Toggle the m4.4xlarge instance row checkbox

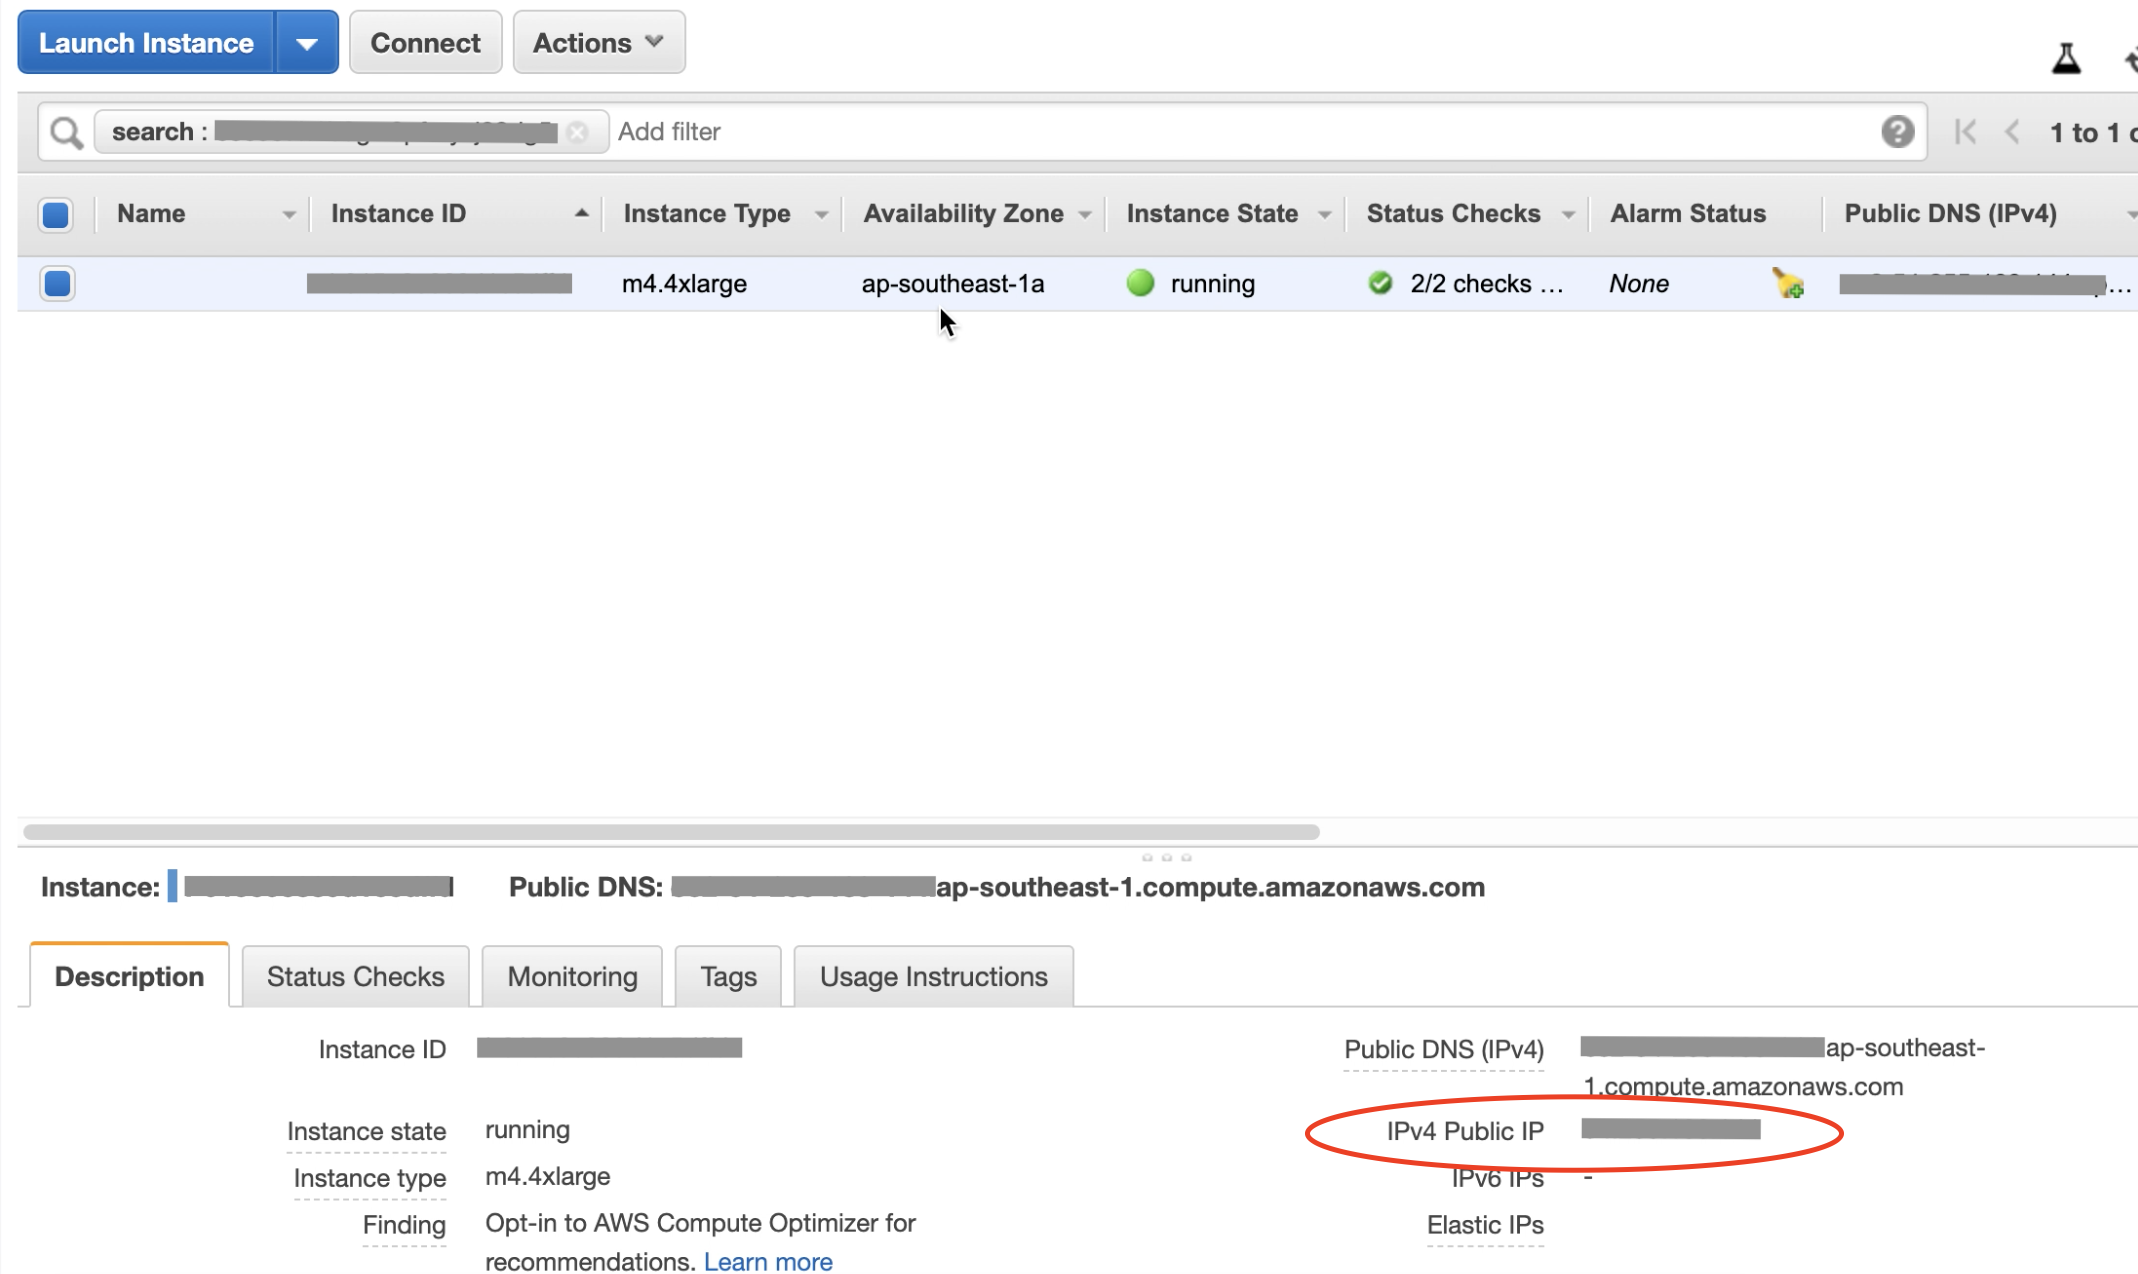click(x=57, y=283)
